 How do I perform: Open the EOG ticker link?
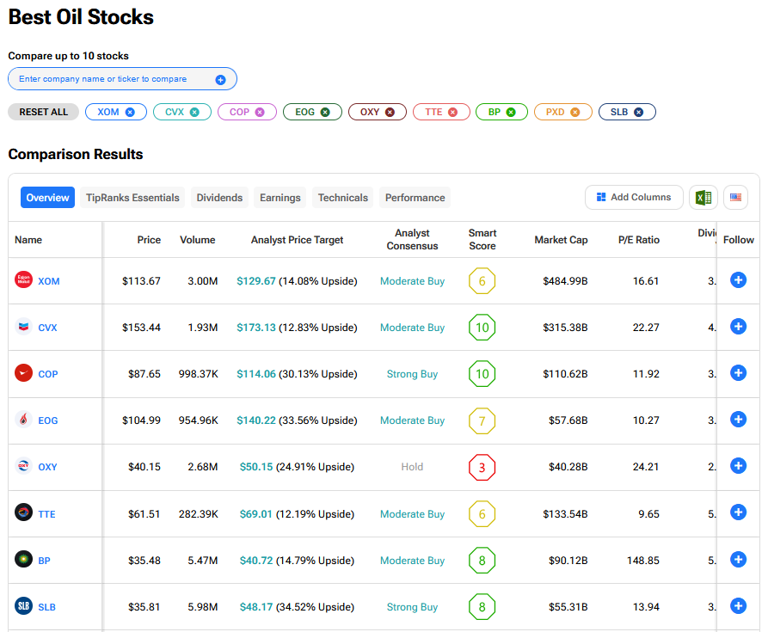click(x=48, y=421)
